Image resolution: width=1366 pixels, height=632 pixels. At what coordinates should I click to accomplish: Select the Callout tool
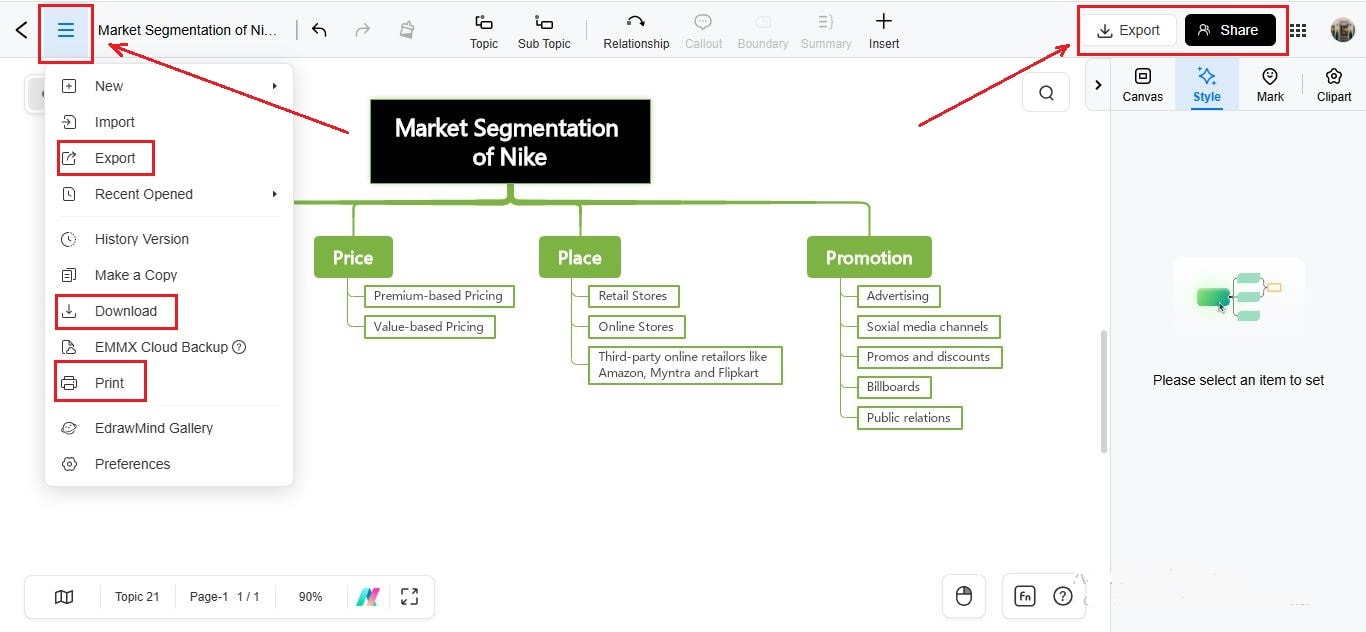click(703, 31)
